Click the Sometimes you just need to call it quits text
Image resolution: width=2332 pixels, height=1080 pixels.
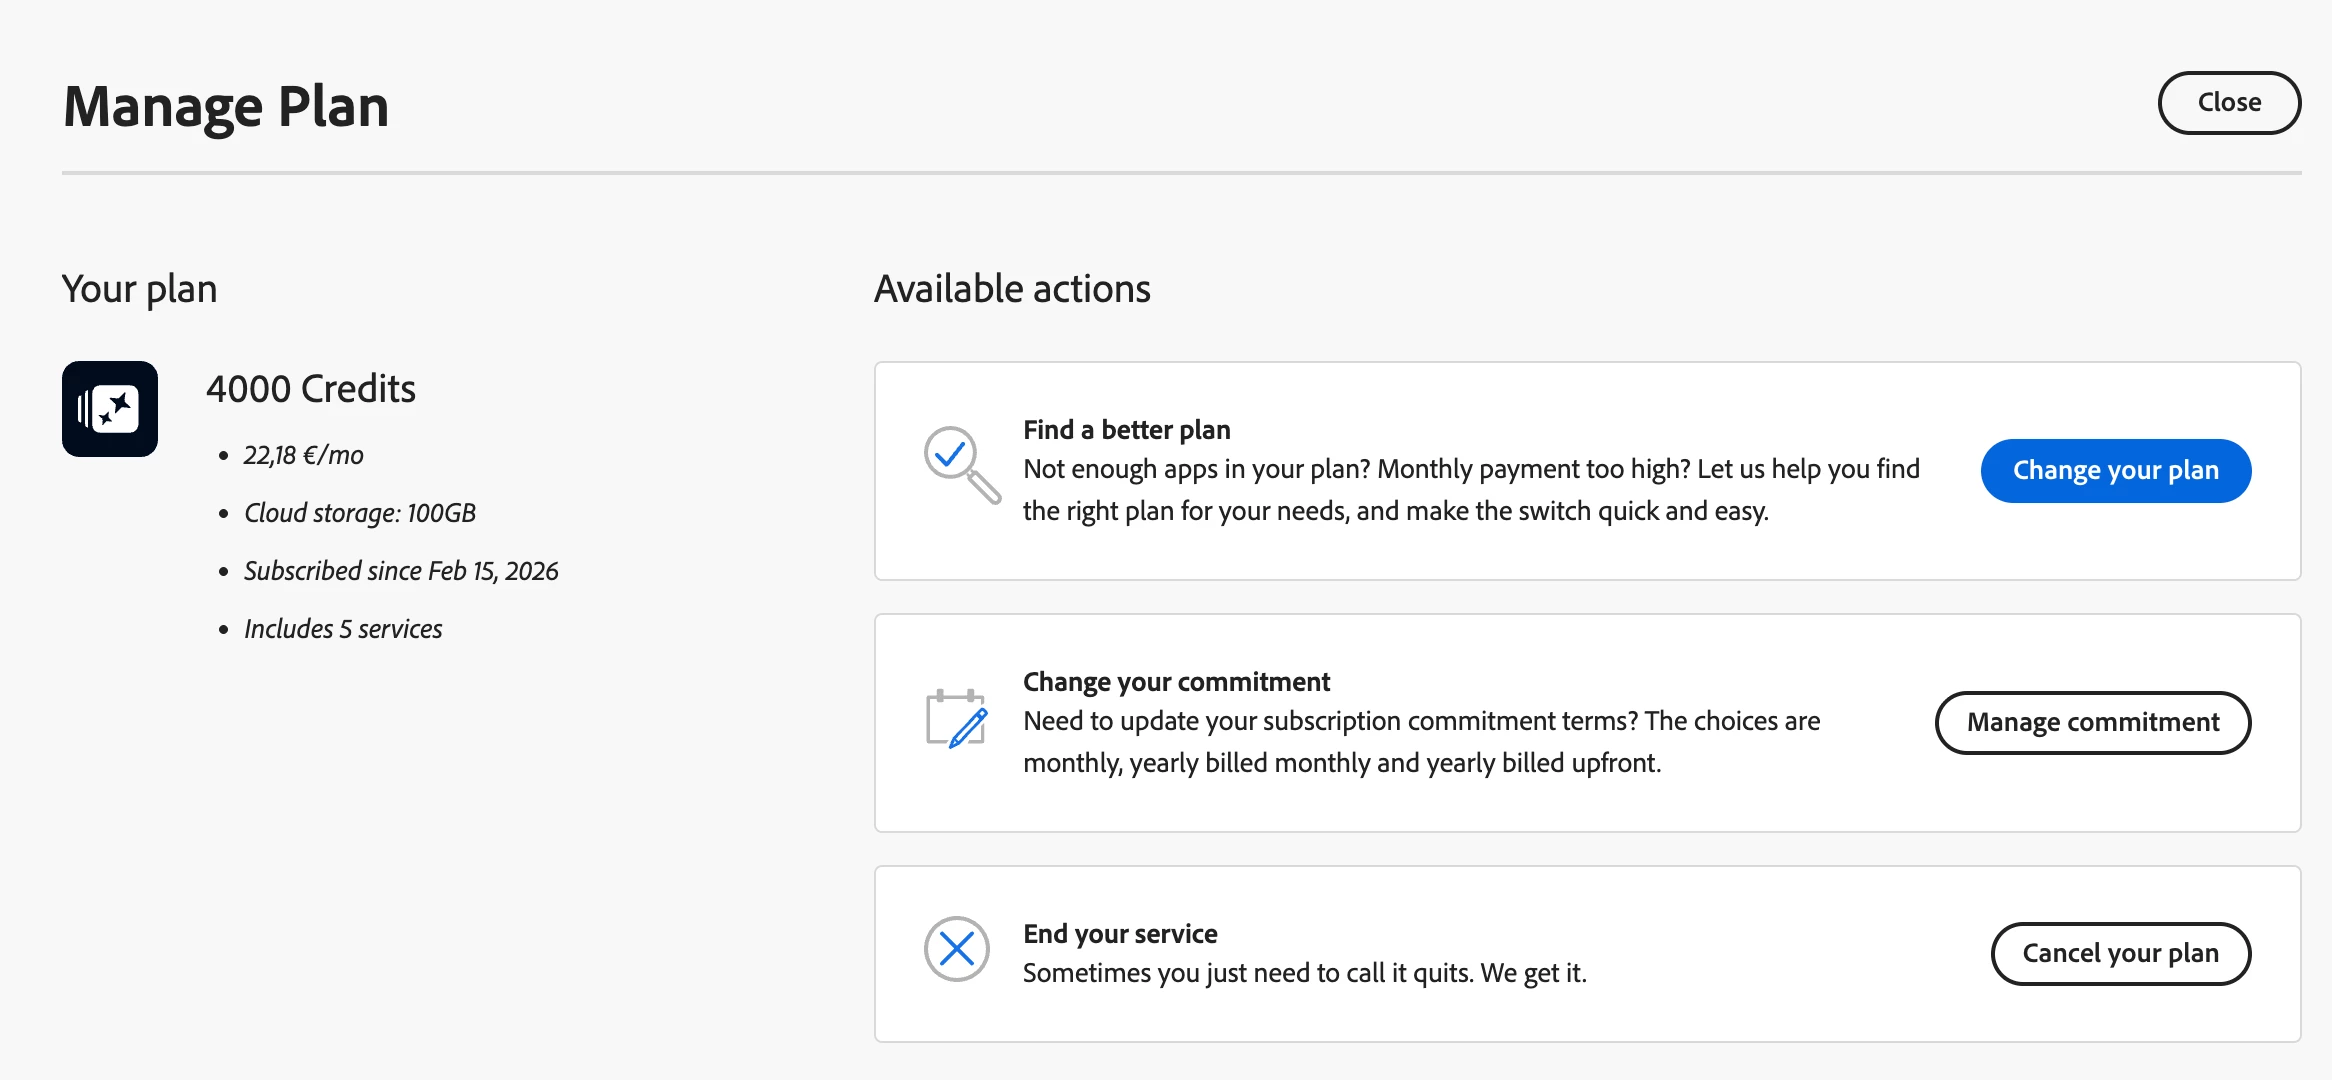(1304, 973)
